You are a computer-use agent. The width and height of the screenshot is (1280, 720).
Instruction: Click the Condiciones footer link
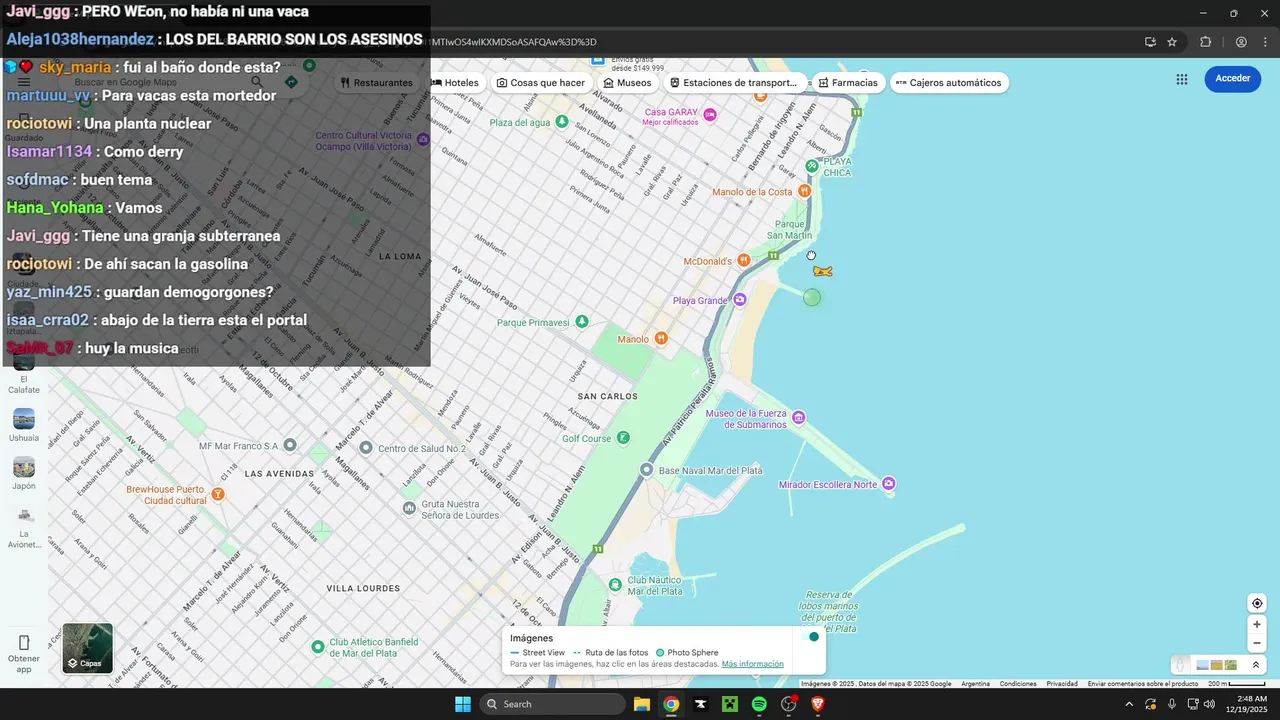point(1018,684)
